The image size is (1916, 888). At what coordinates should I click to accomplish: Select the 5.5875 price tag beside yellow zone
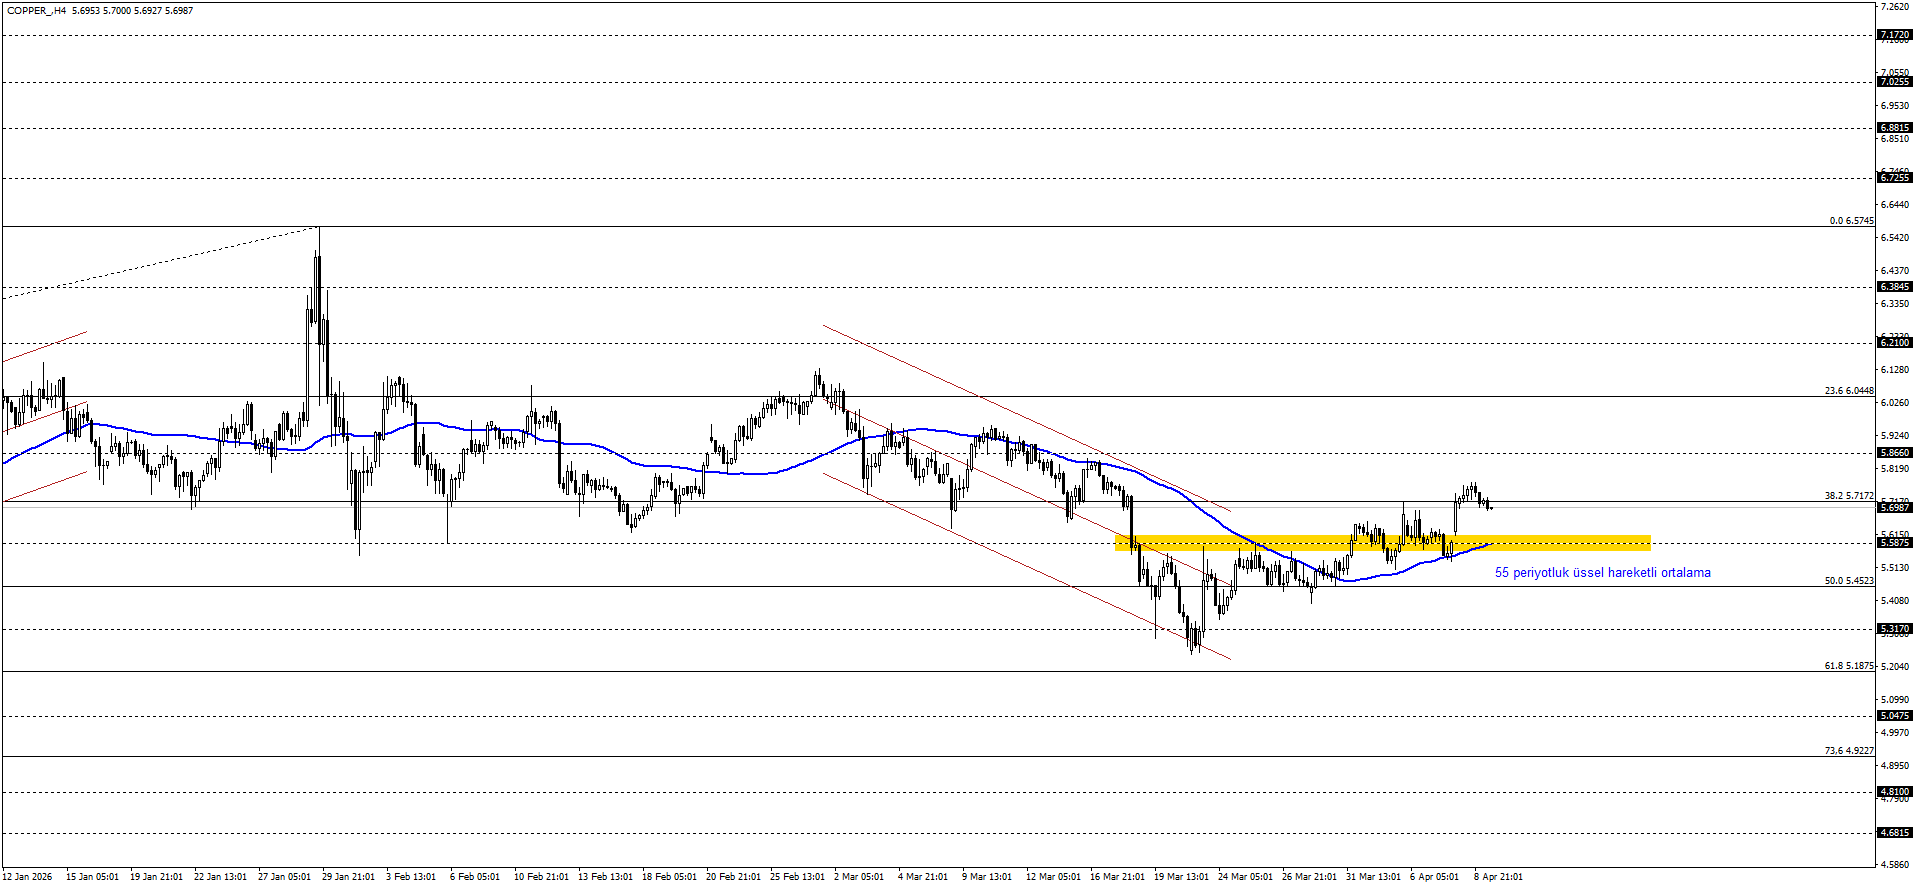coord(1894,543)
